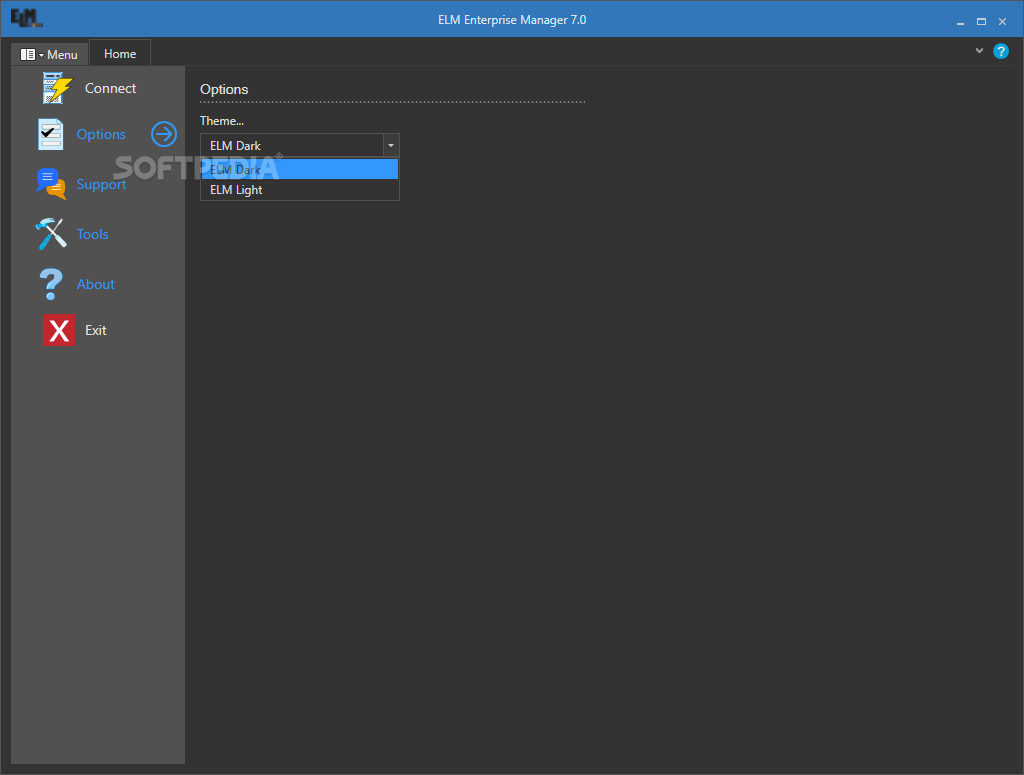Click the red Exit X icon
1024x775 pixels.
(x=59, y=330)
